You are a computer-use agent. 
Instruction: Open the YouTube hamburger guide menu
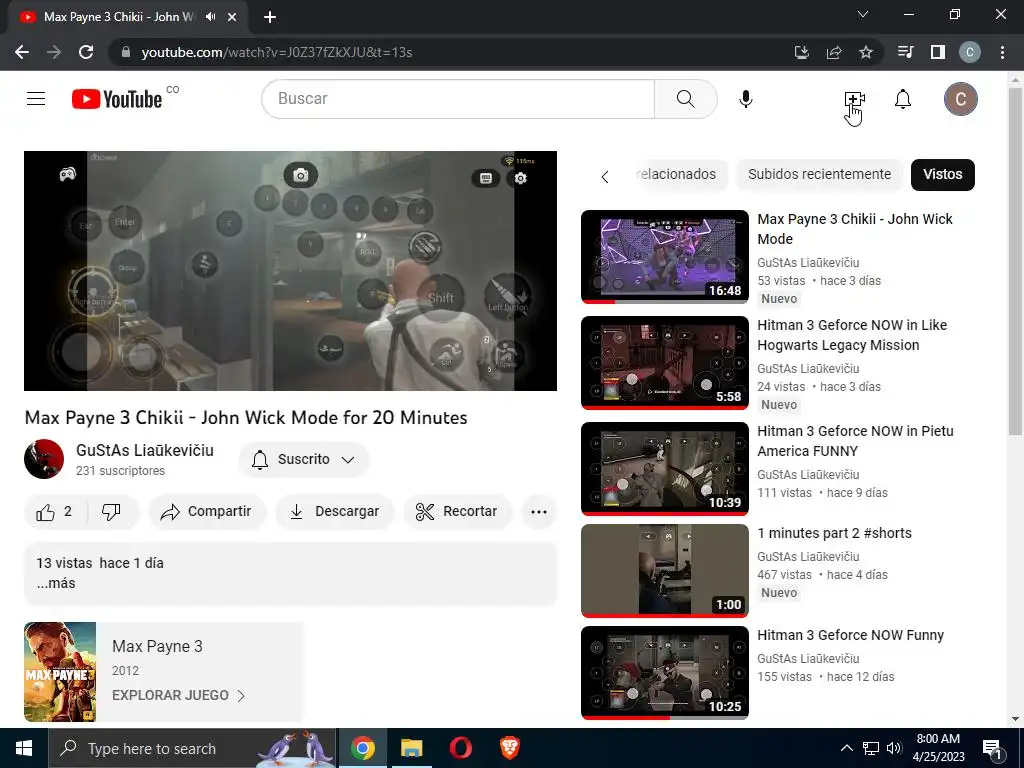(x=36, y=99)
